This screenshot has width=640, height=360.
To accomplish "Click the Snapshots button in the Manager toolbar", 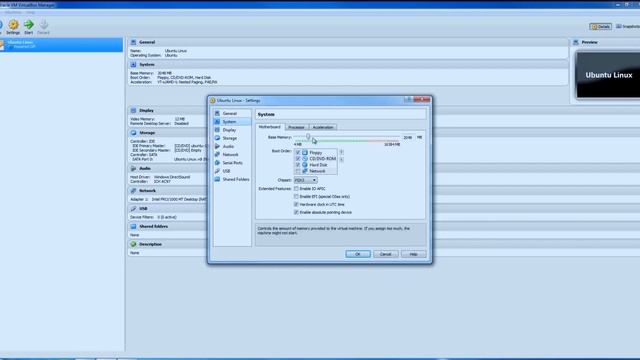I will pos(628,27).
